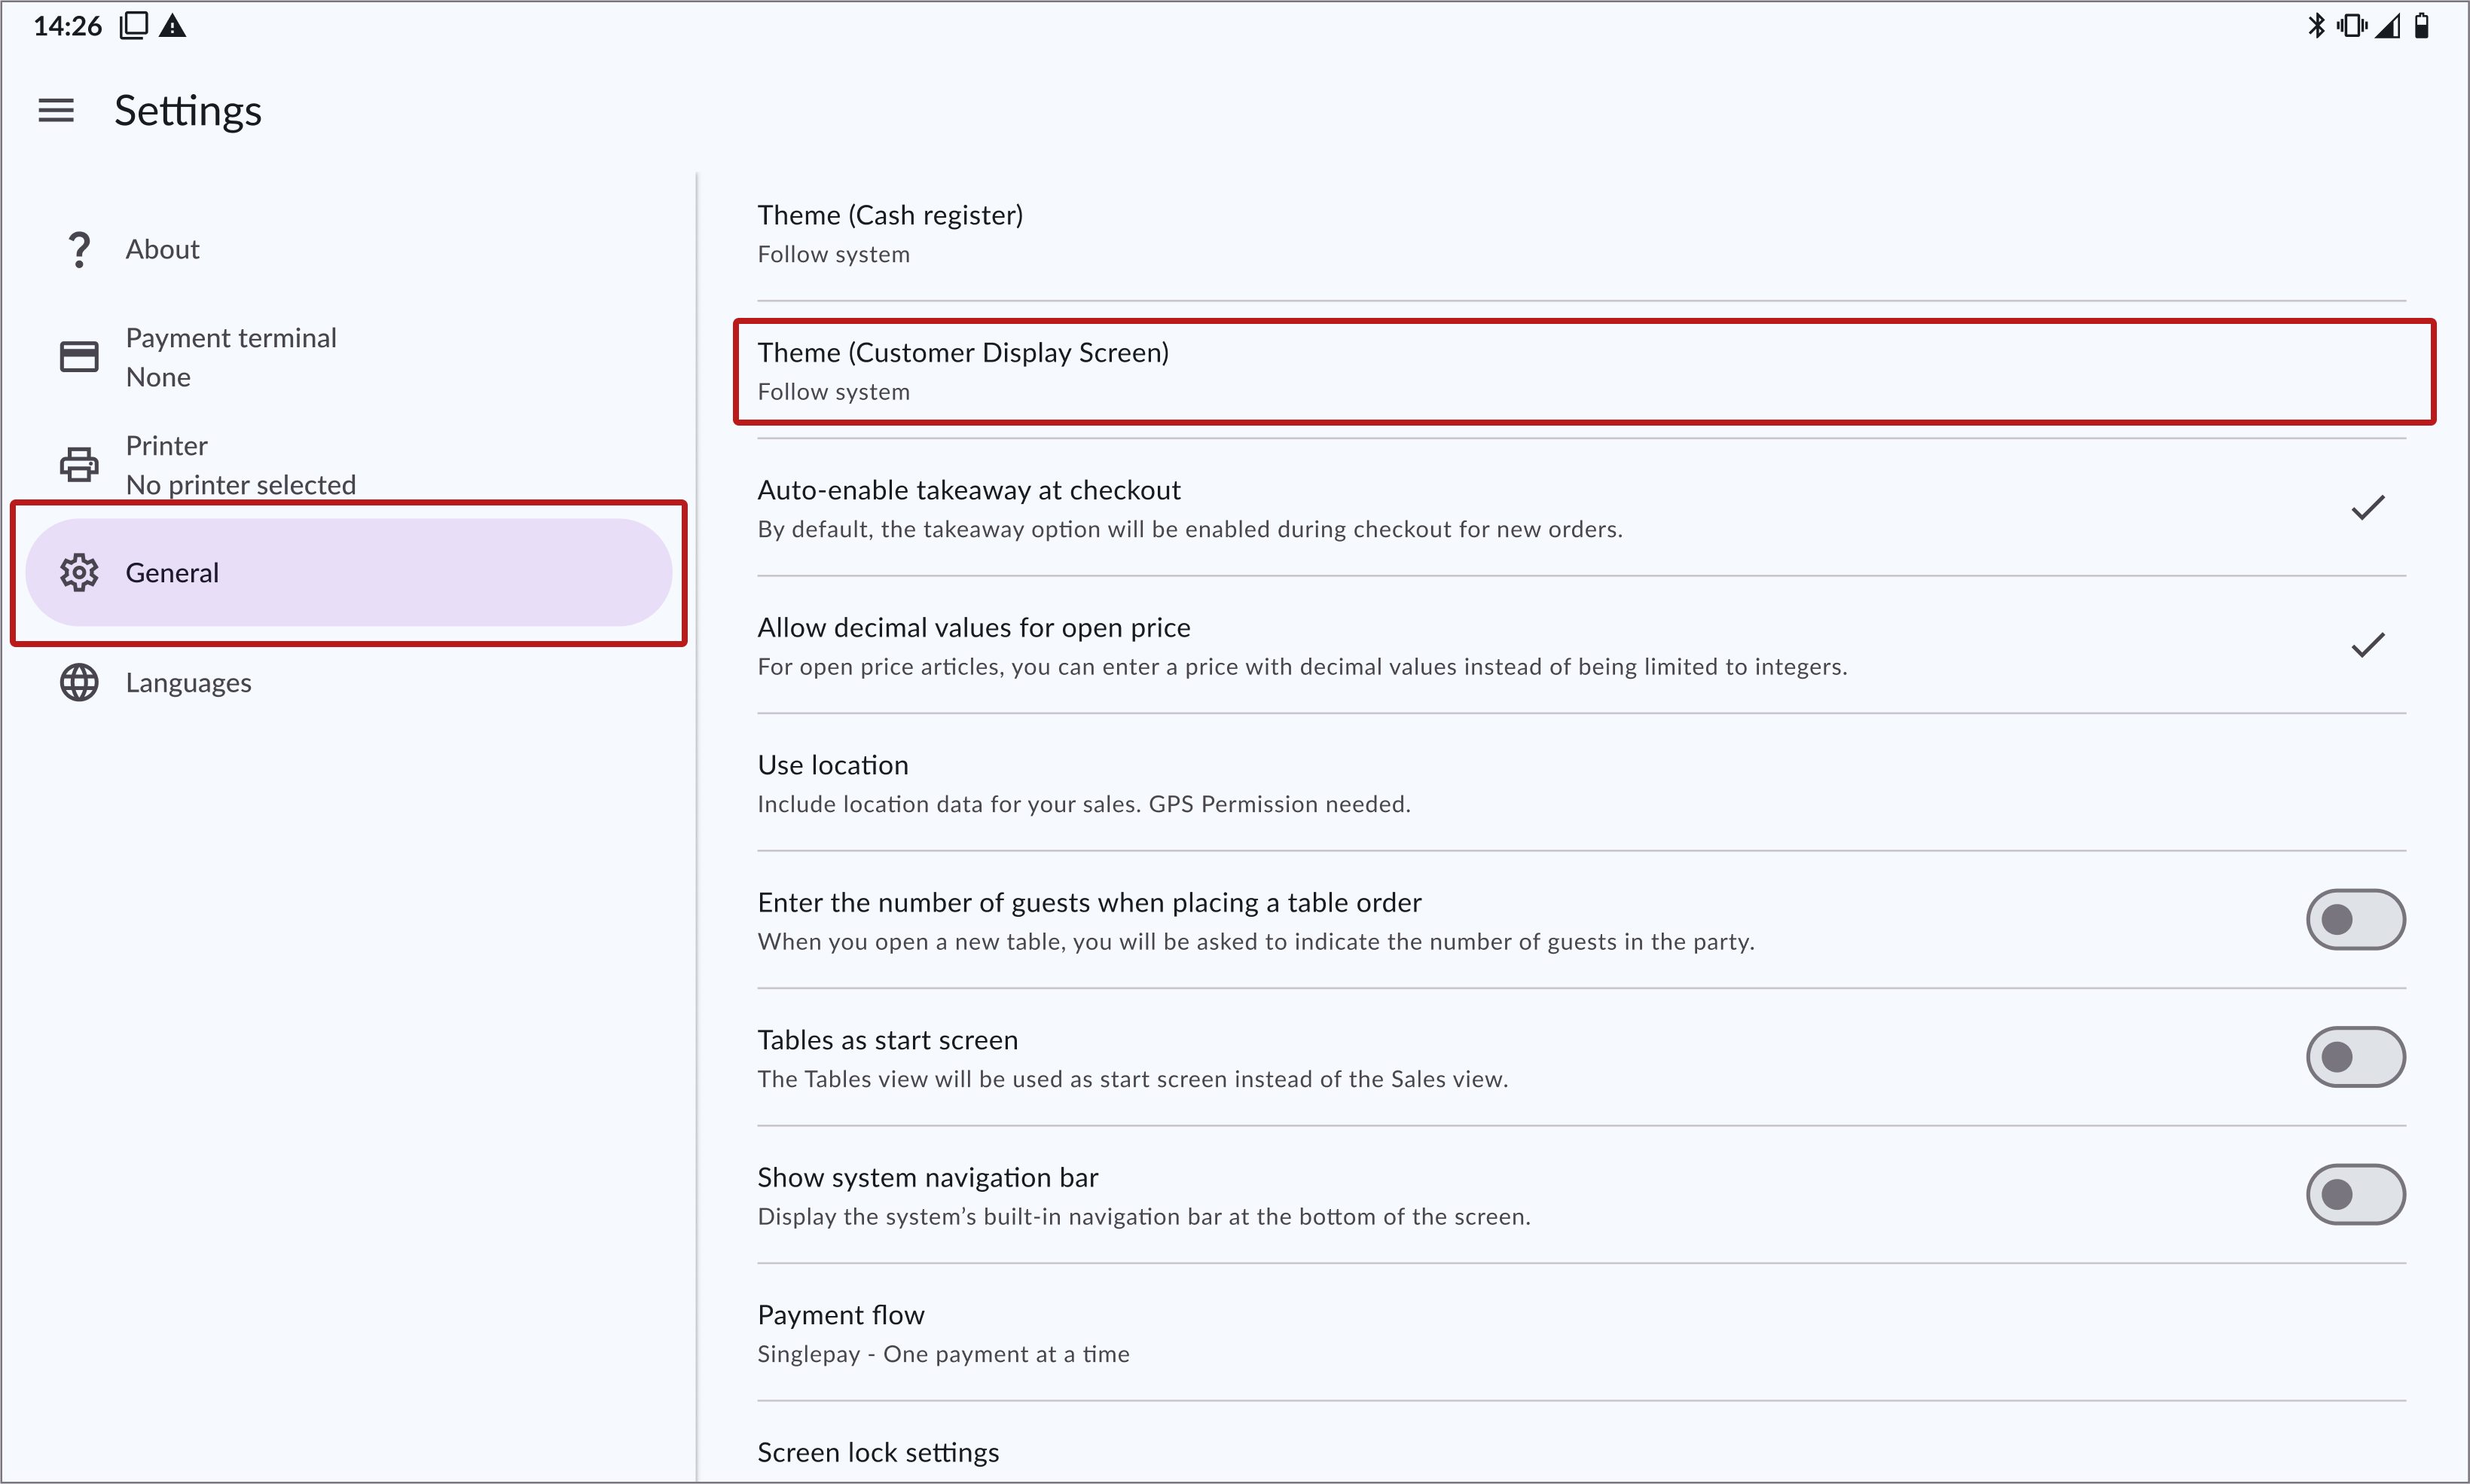The image size is (2470, 1484).
Task: Click 'For open price articles' description text
Action: click(1302, 667)
